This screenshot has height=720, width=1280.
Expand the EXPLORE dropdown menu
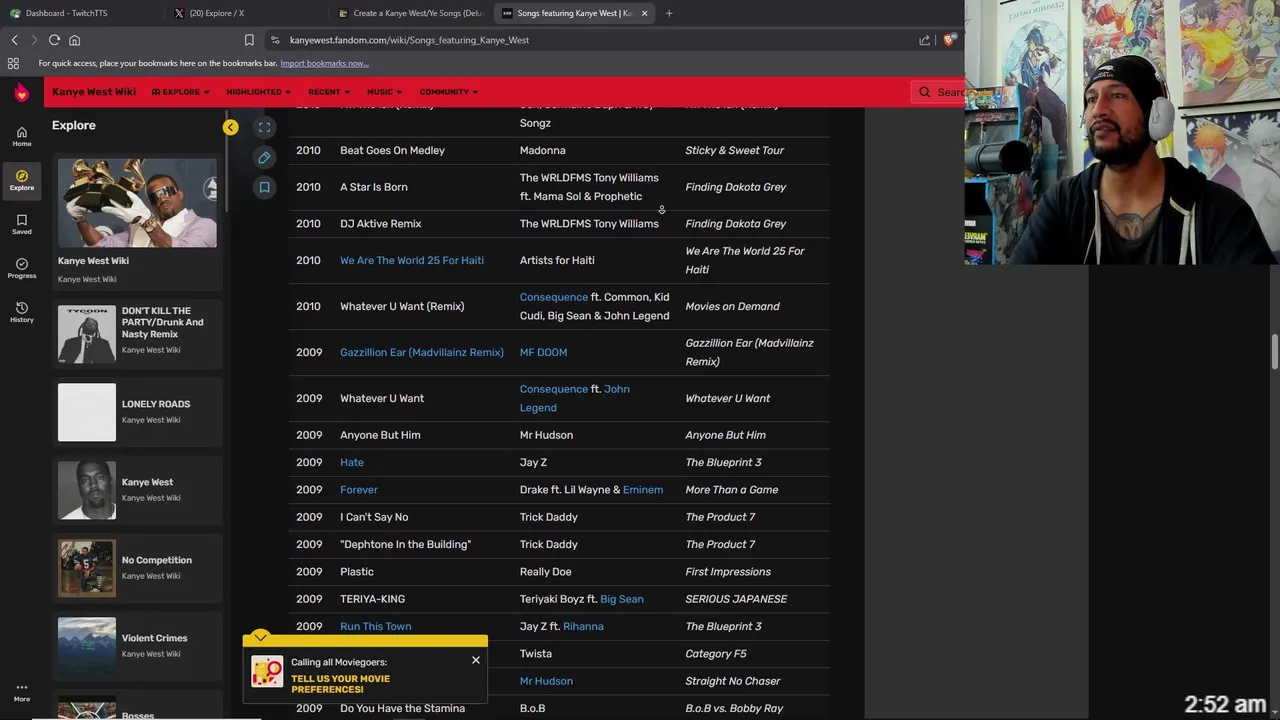click(181, 92)
